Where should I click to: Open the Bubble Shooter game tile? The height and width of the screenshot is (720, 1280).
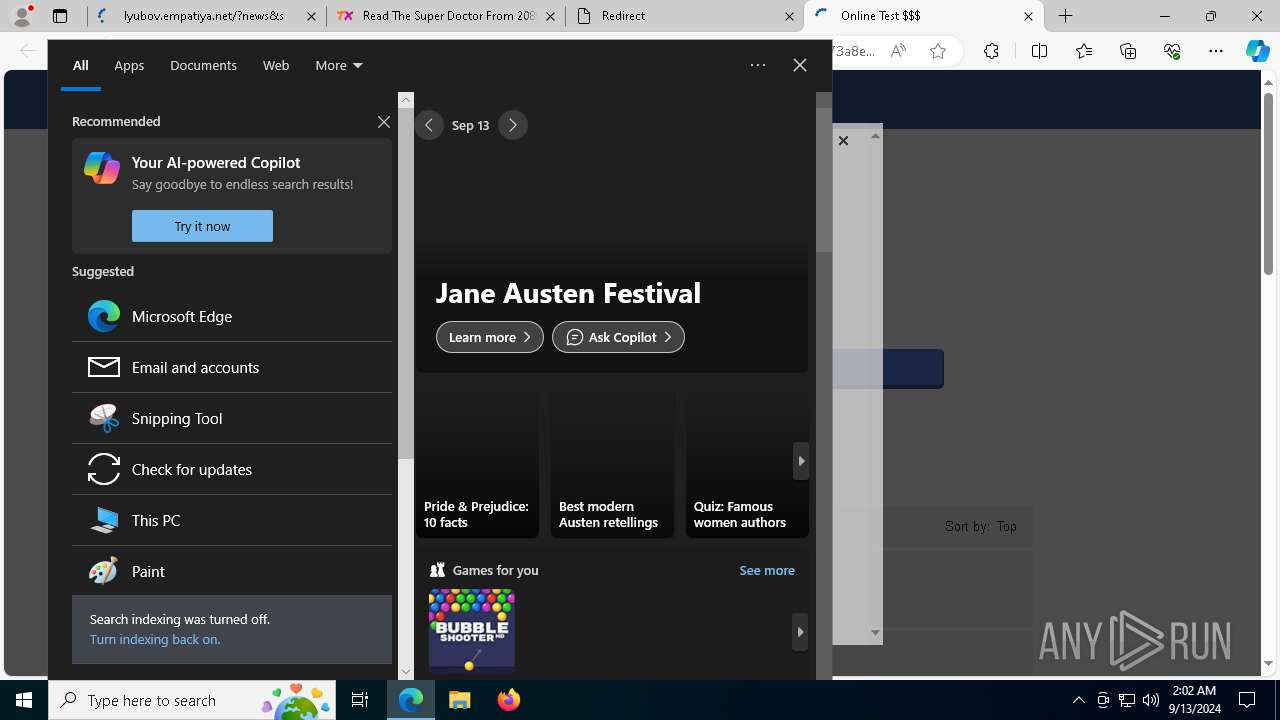pos(472,629)
